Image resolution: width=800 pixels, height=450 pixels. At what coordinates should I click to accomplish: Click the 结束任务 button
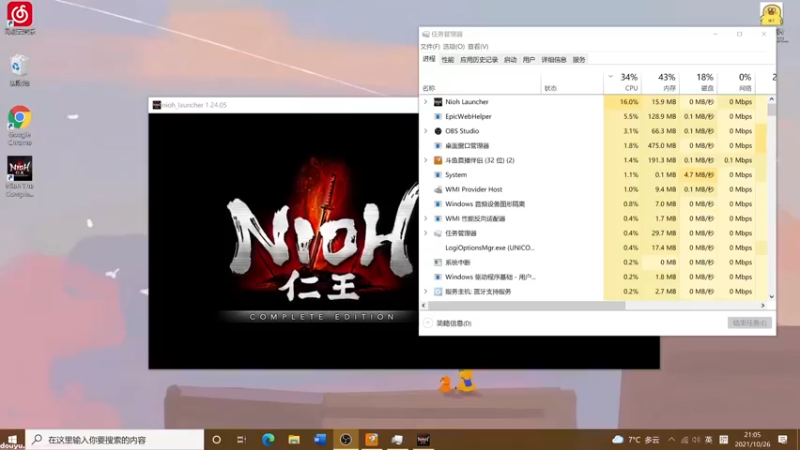[x=749, y=323]
